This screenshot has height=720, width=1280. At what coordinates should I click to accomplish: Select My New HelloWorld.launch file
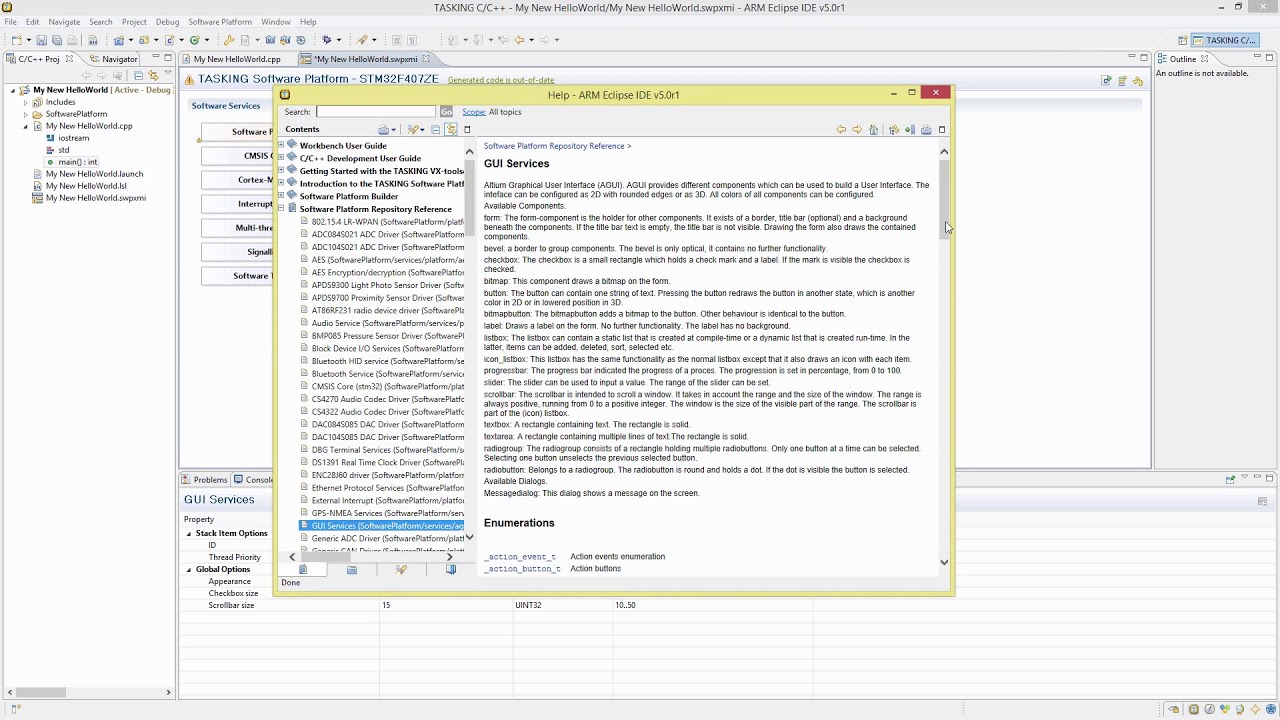coord(89,174)
